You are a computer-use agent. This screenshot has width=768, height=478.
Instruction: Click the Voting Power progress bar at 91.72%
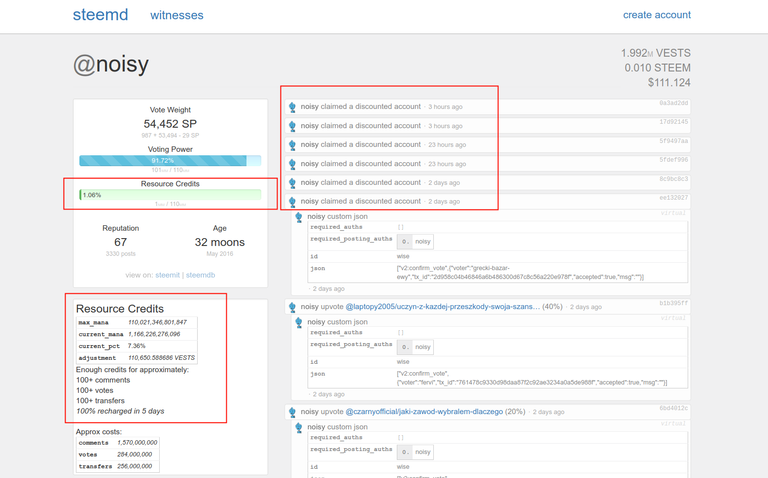coord(170,161)
